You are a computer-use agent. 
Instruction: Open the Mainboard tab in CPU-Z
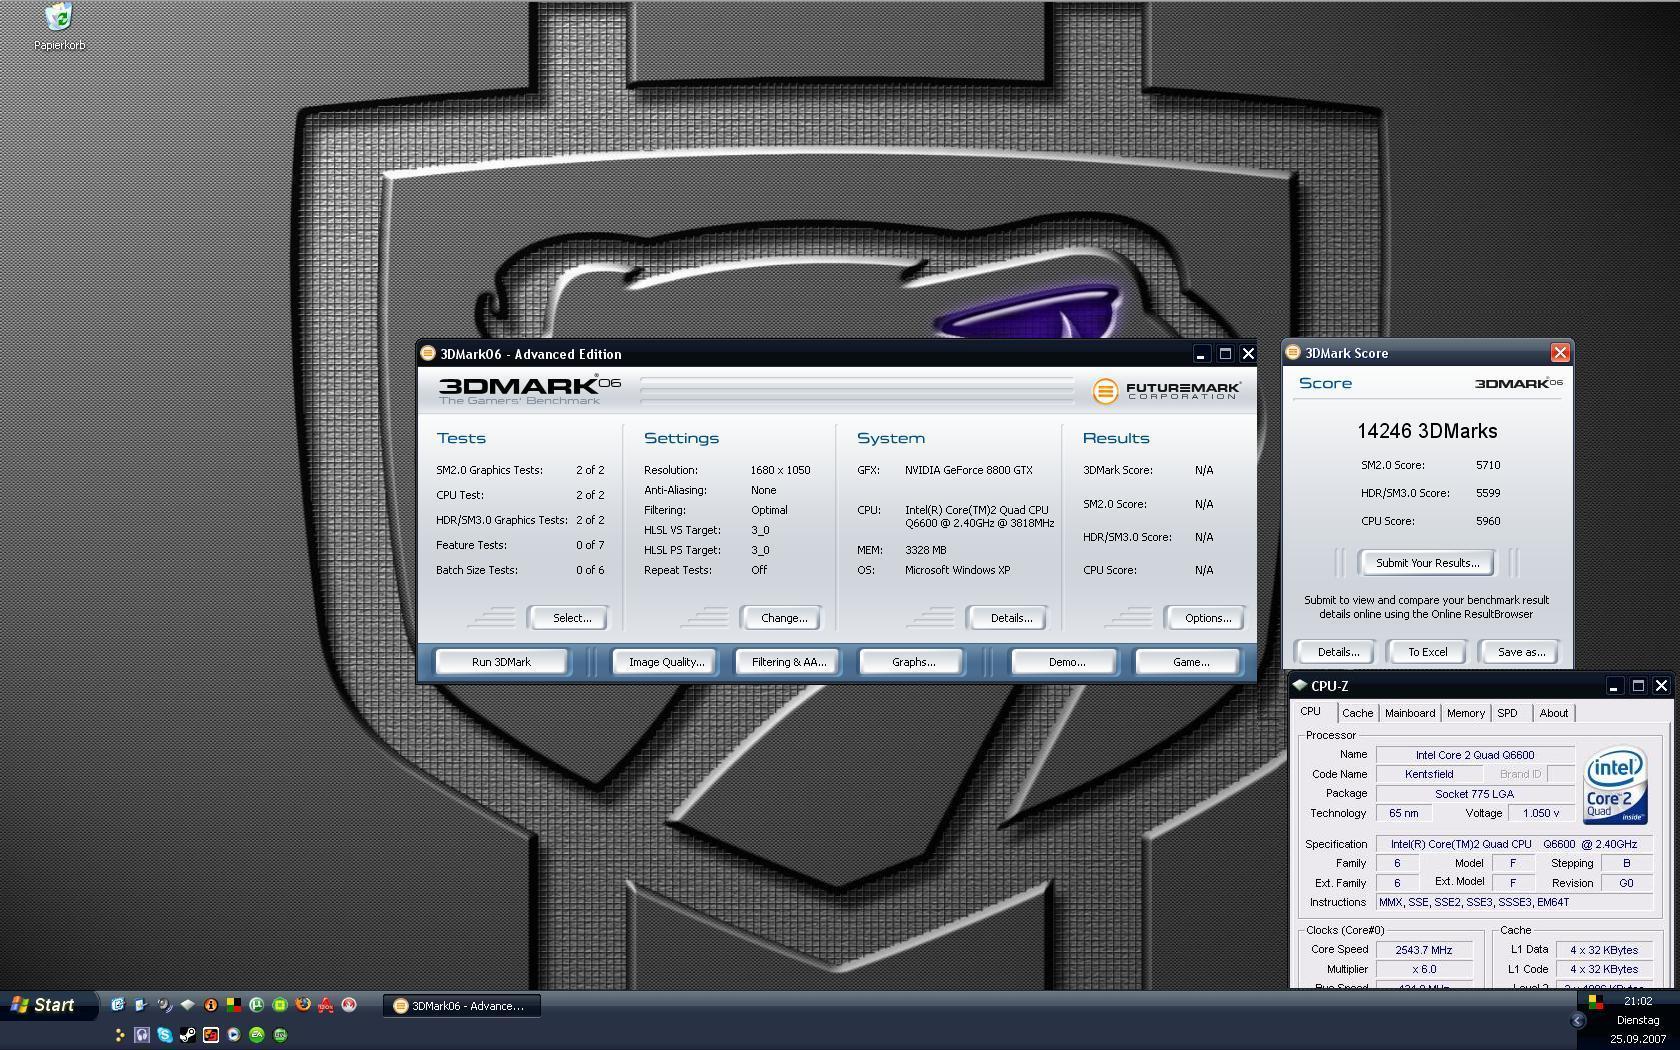click(1409, 713)
